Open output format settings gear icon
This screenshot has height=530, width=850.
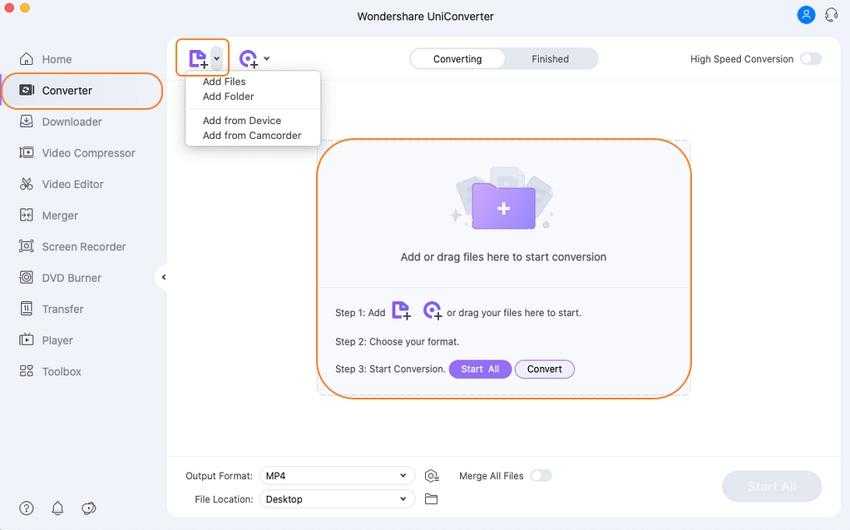tap(431, 476)
